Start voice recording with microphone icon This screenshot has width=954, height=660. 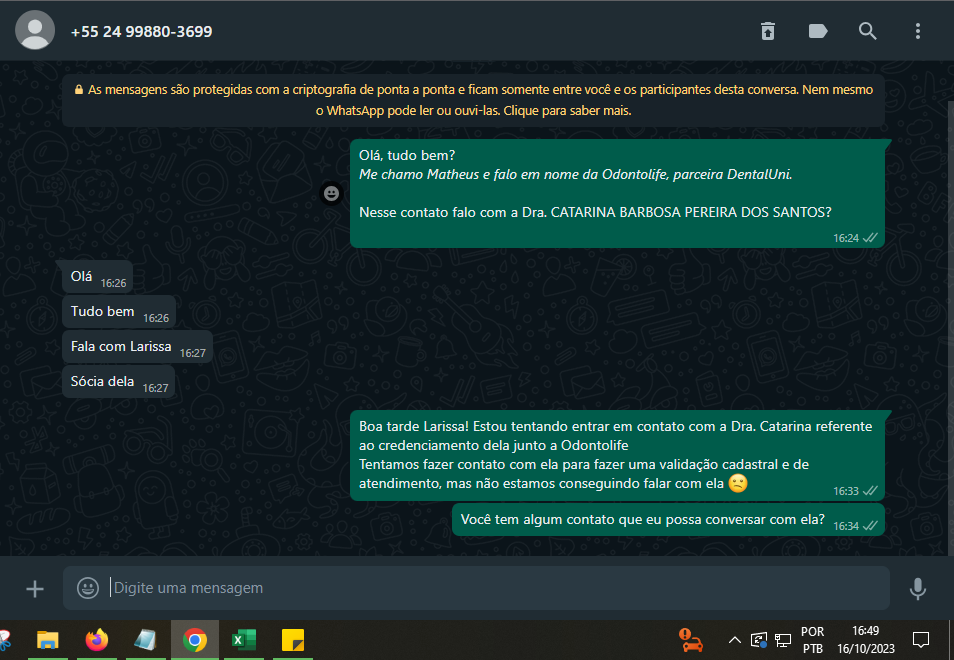917,588
